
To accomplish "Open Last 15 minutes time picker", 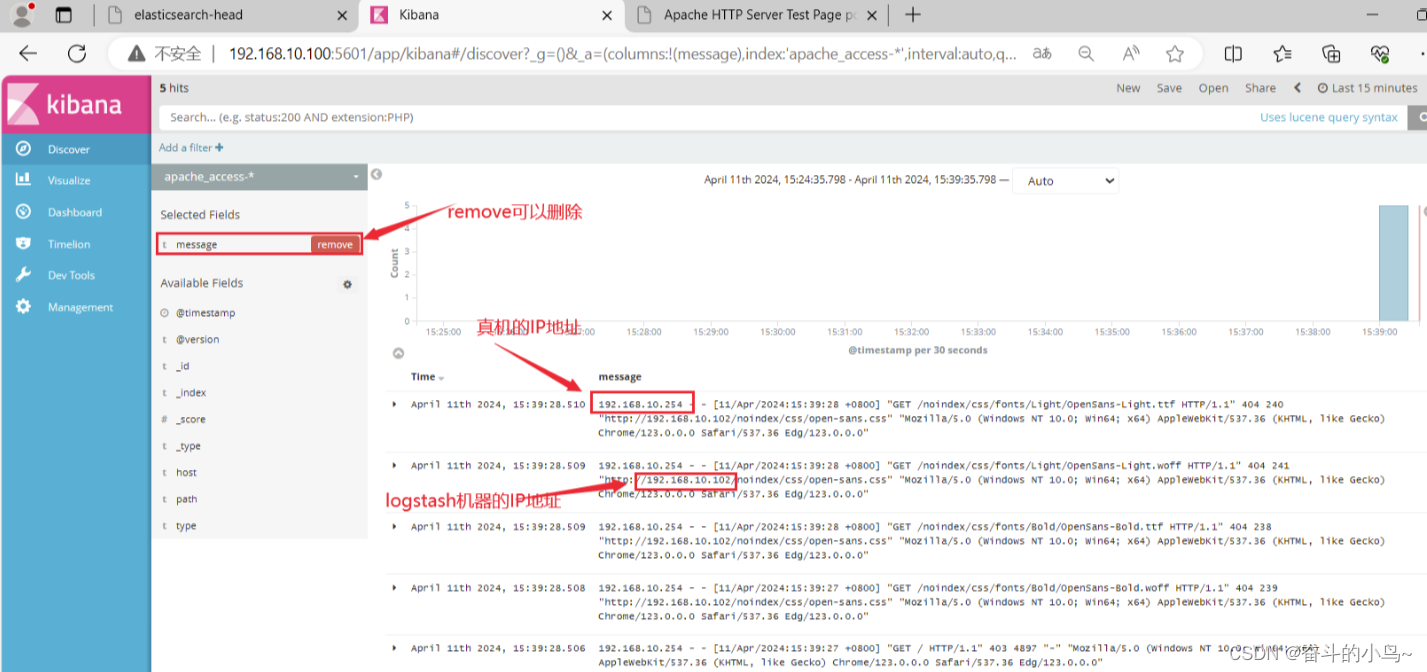I will coord(1367,88).
